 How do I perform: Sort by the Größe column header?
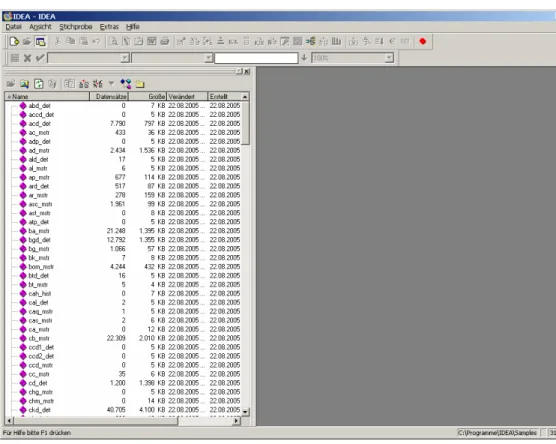tap(148, 96)
